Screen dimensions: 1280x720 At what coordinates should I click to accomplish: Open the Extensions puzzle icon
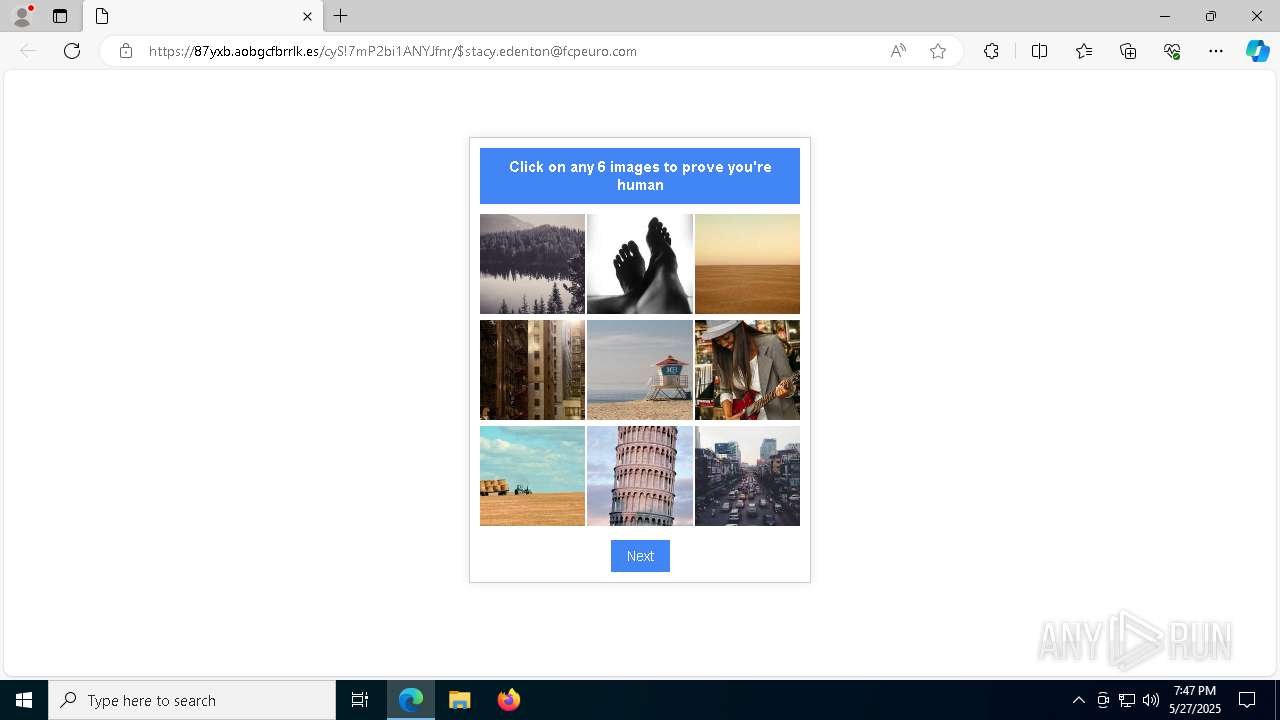[991, 51]
